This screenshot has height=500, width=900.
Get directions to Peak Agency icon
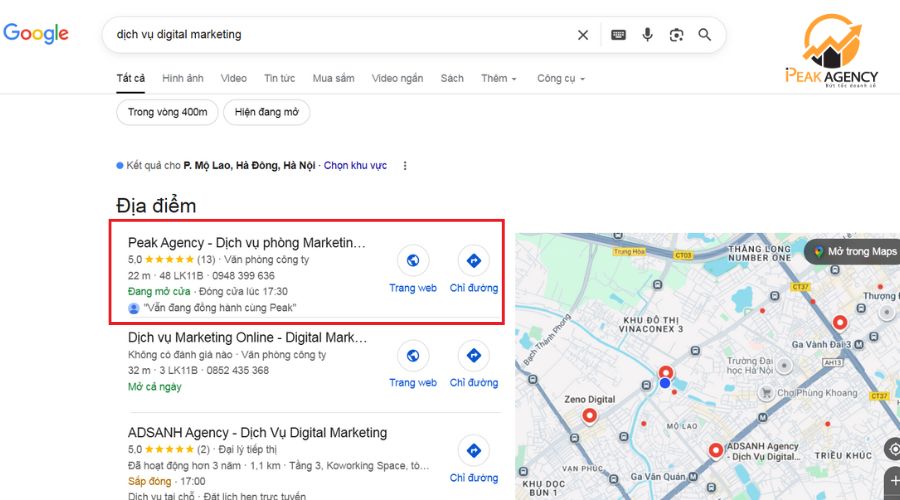pos(474,261)
